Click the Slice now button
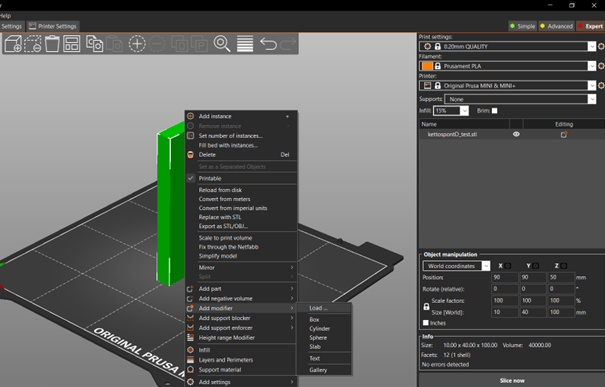 coord(512,380)
